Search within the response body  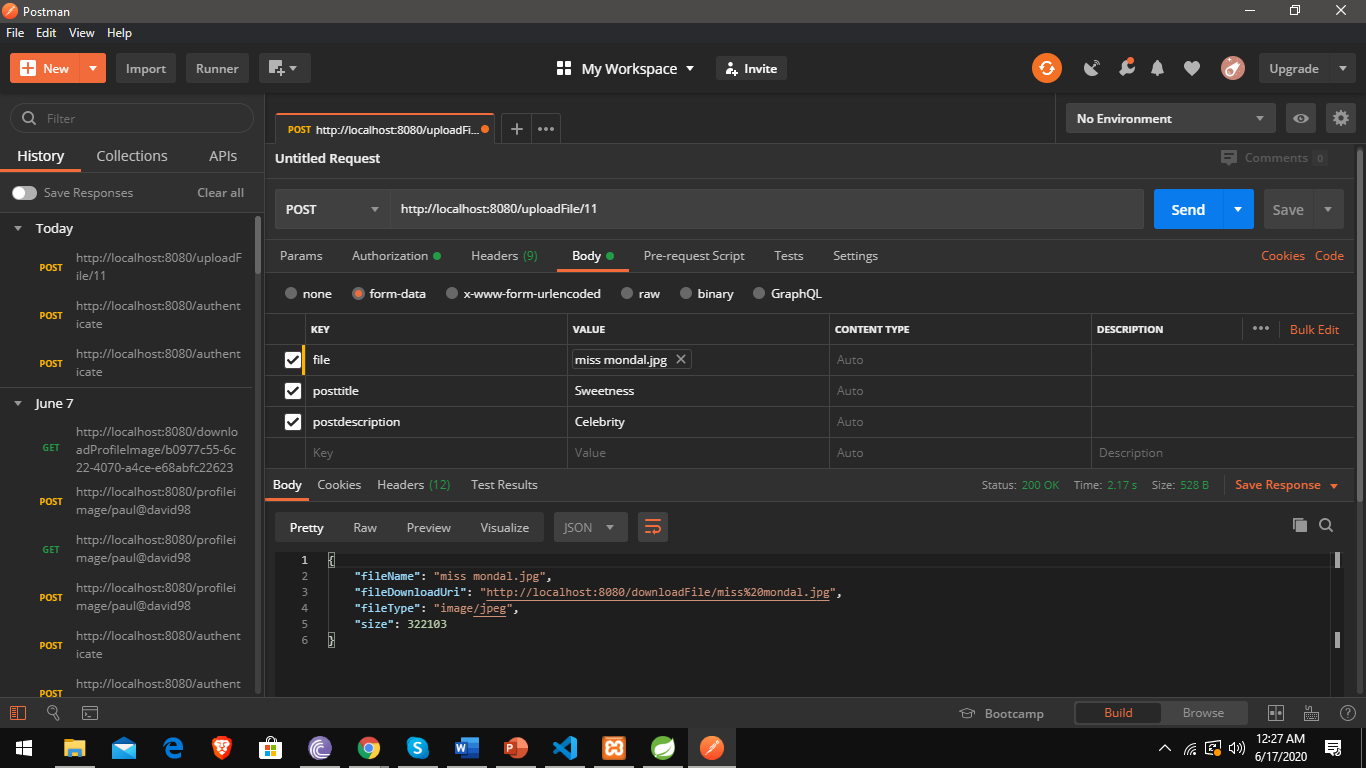(1326, 525)
